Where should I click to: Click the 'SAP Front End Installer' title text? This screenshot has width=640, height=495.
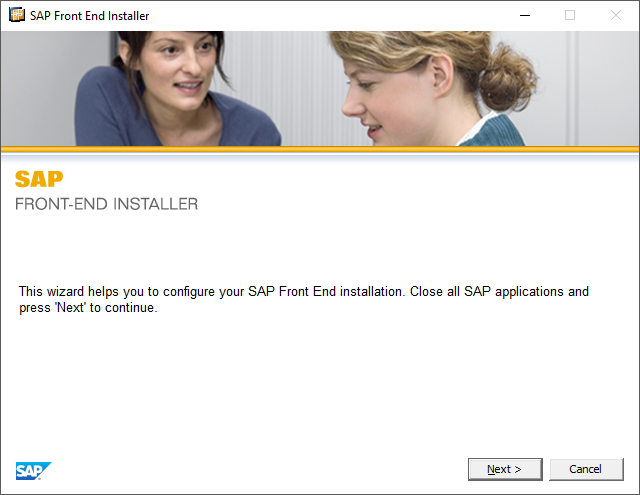click(89, 16)
